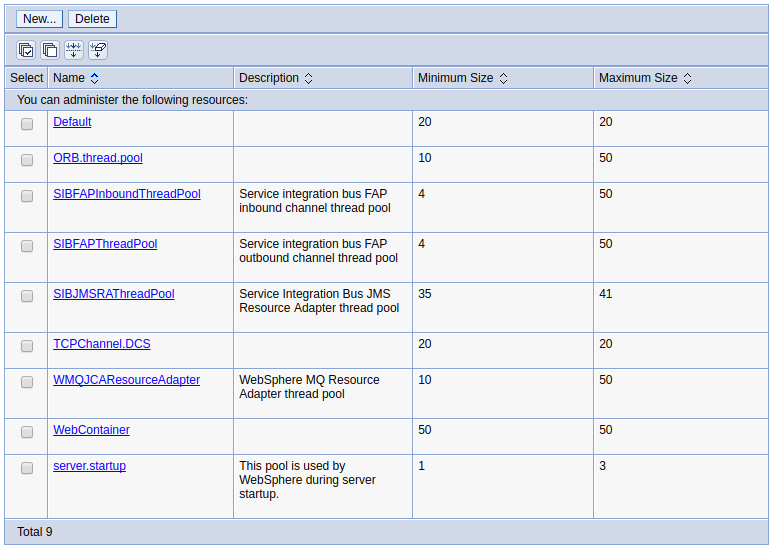This screenshot has height=548, width=774.
Task: Click the Deselect All items icon
Action: [50, 50]
